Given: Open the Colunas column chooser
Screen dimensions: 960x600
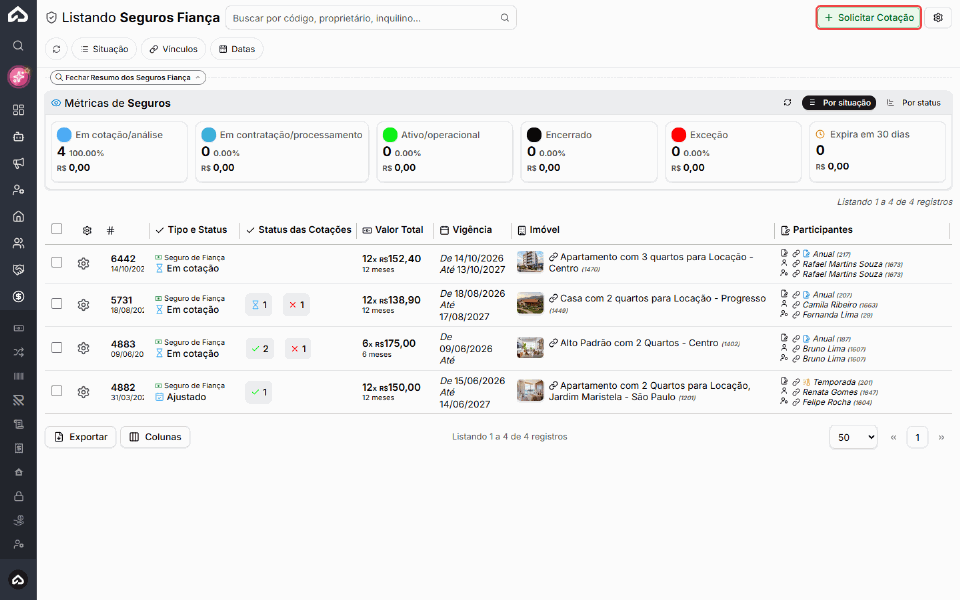Looking at the screenshot, I should [156, 437].
